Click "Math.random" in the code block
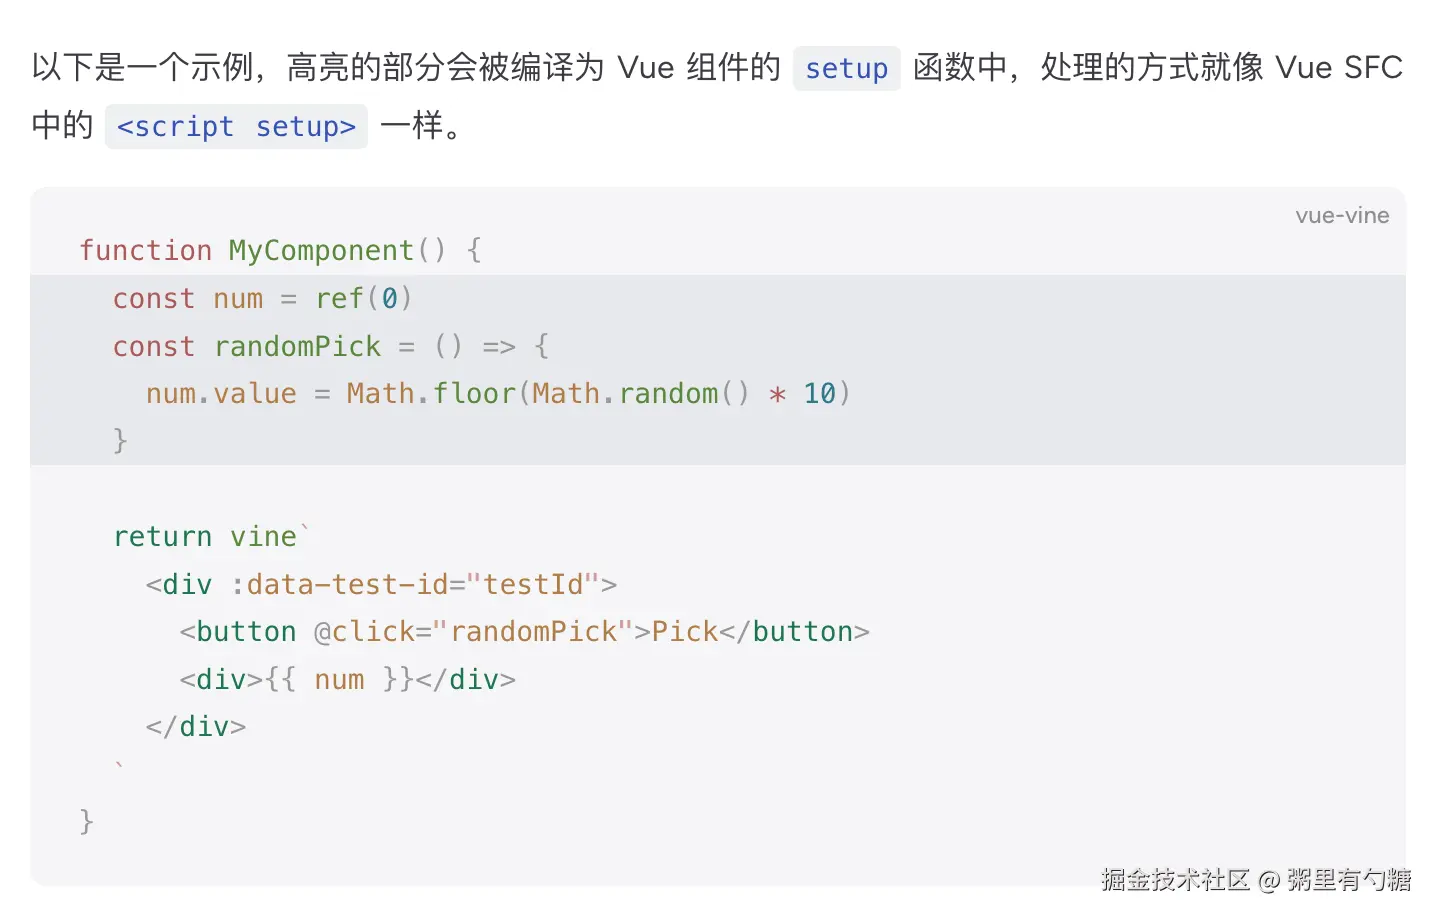The width and height of the screenshot is (1436, 918). [625, 393]
